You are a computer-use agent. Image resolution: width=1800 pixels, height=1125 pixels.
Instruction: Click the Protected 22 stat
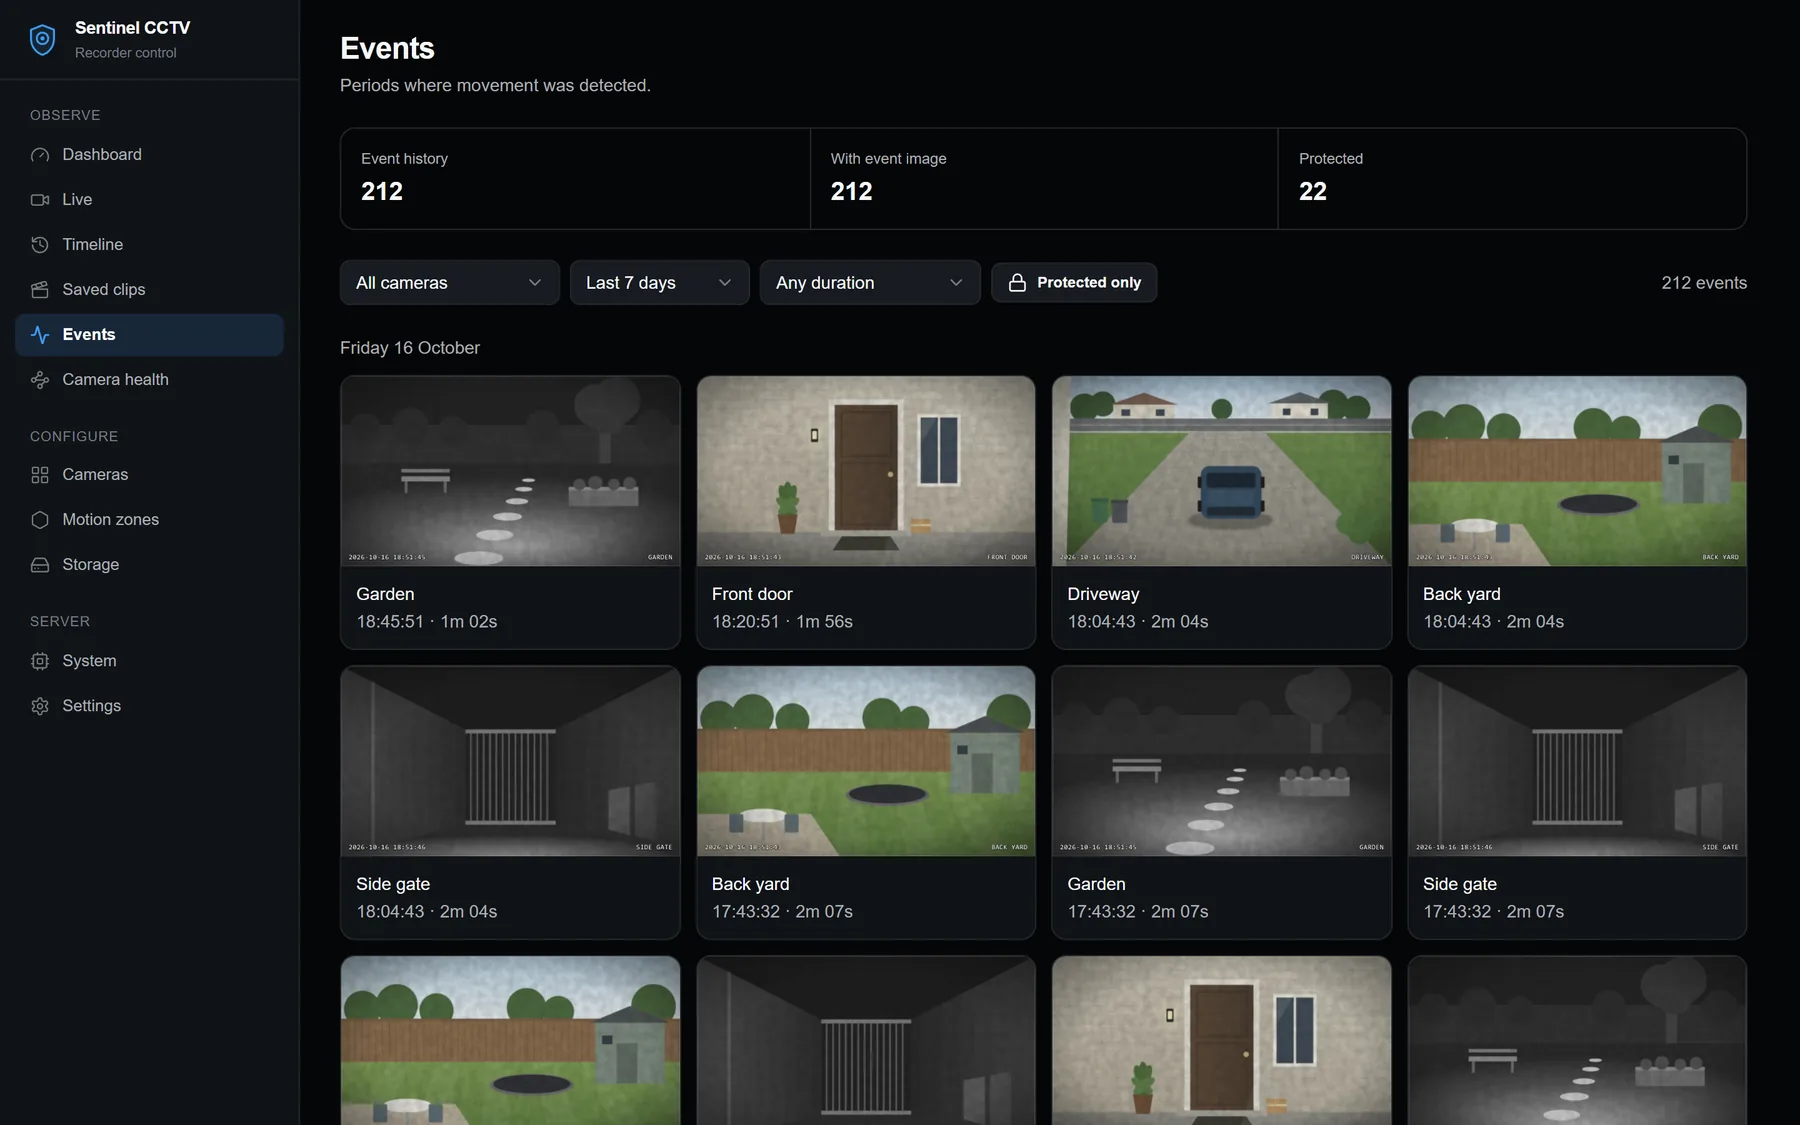point(1512,179)
